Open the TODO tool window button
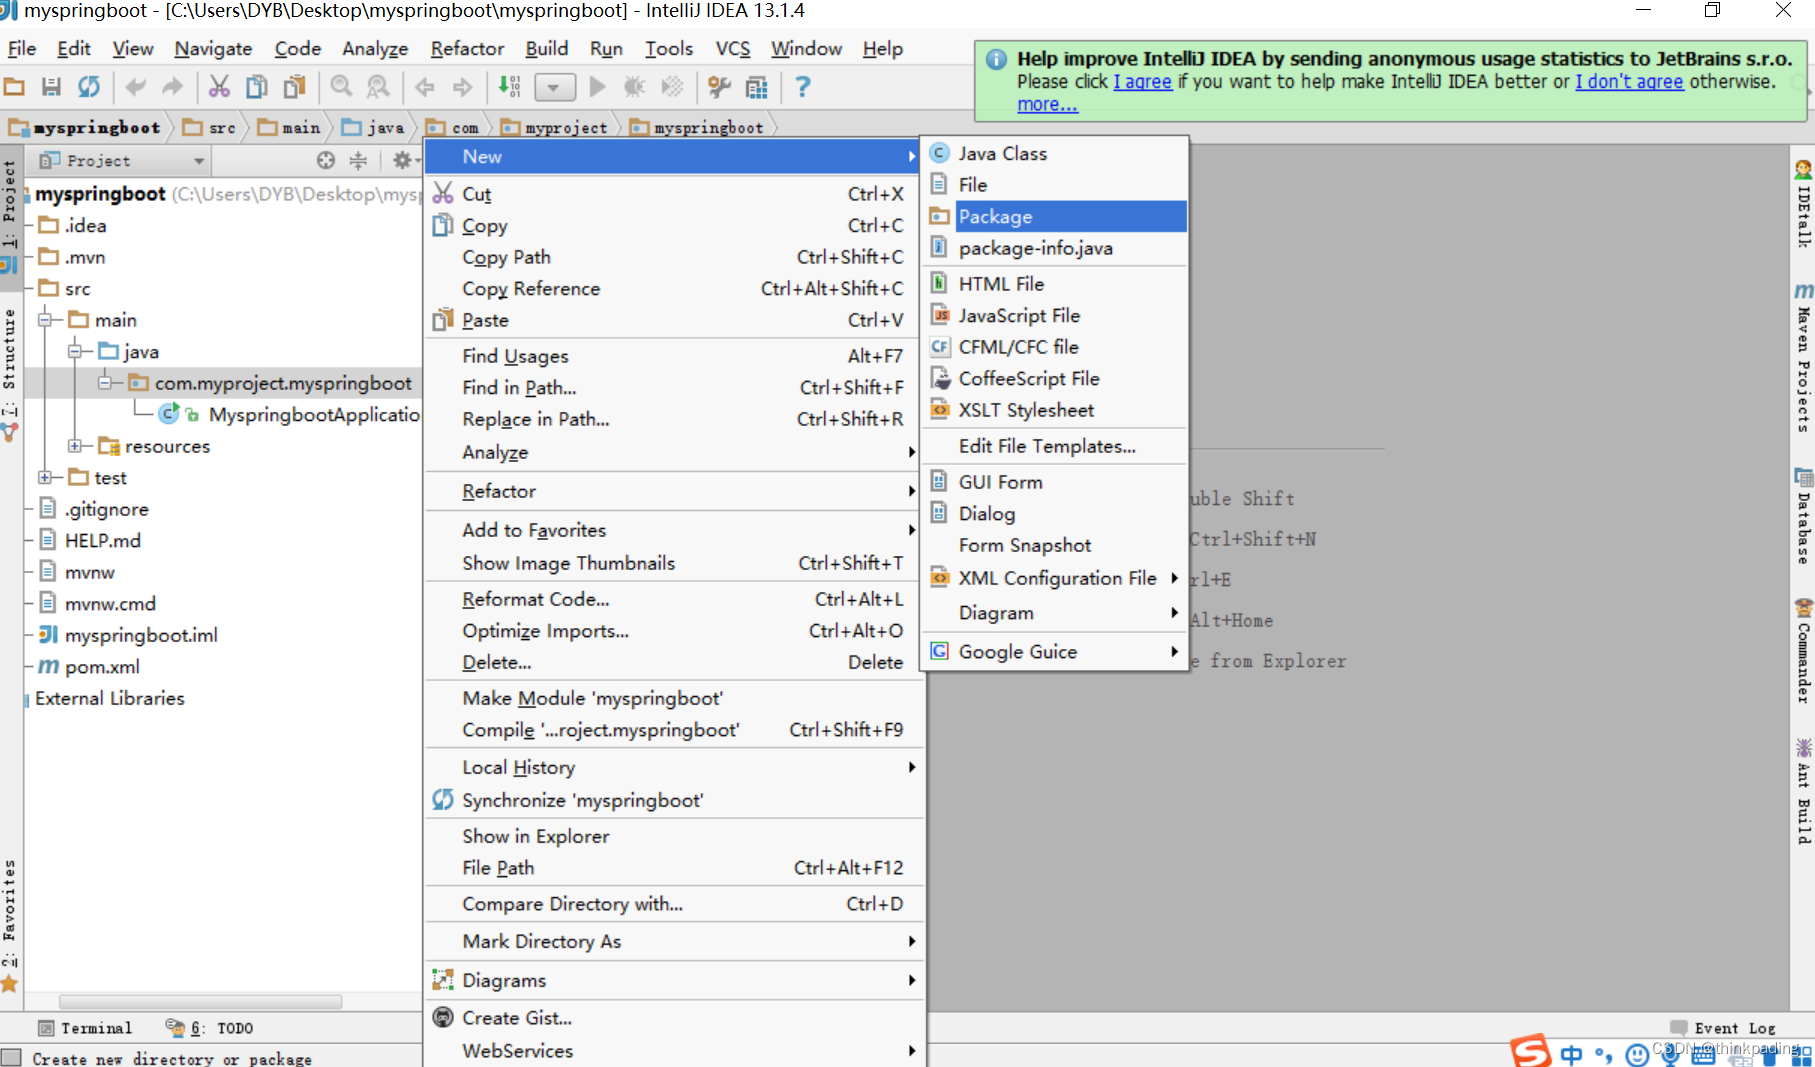Screen dimensions: 1815x1067 pyautogui.click(x=210, y=1028)
